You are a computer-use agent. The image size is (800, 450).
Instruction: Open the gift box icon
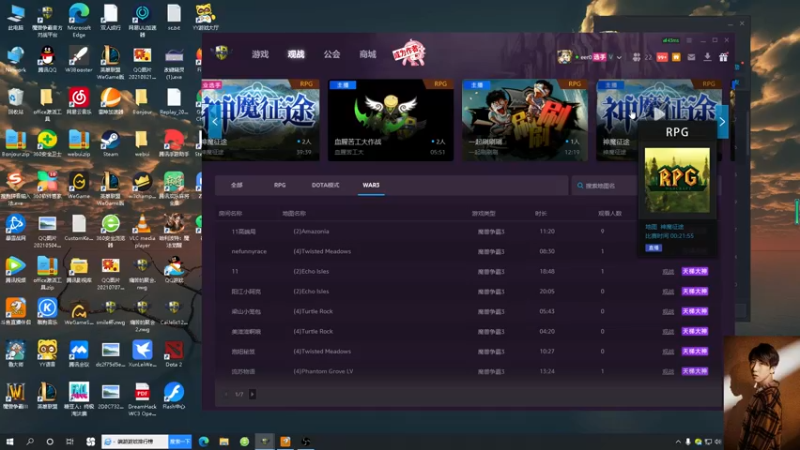click(723, 57)
